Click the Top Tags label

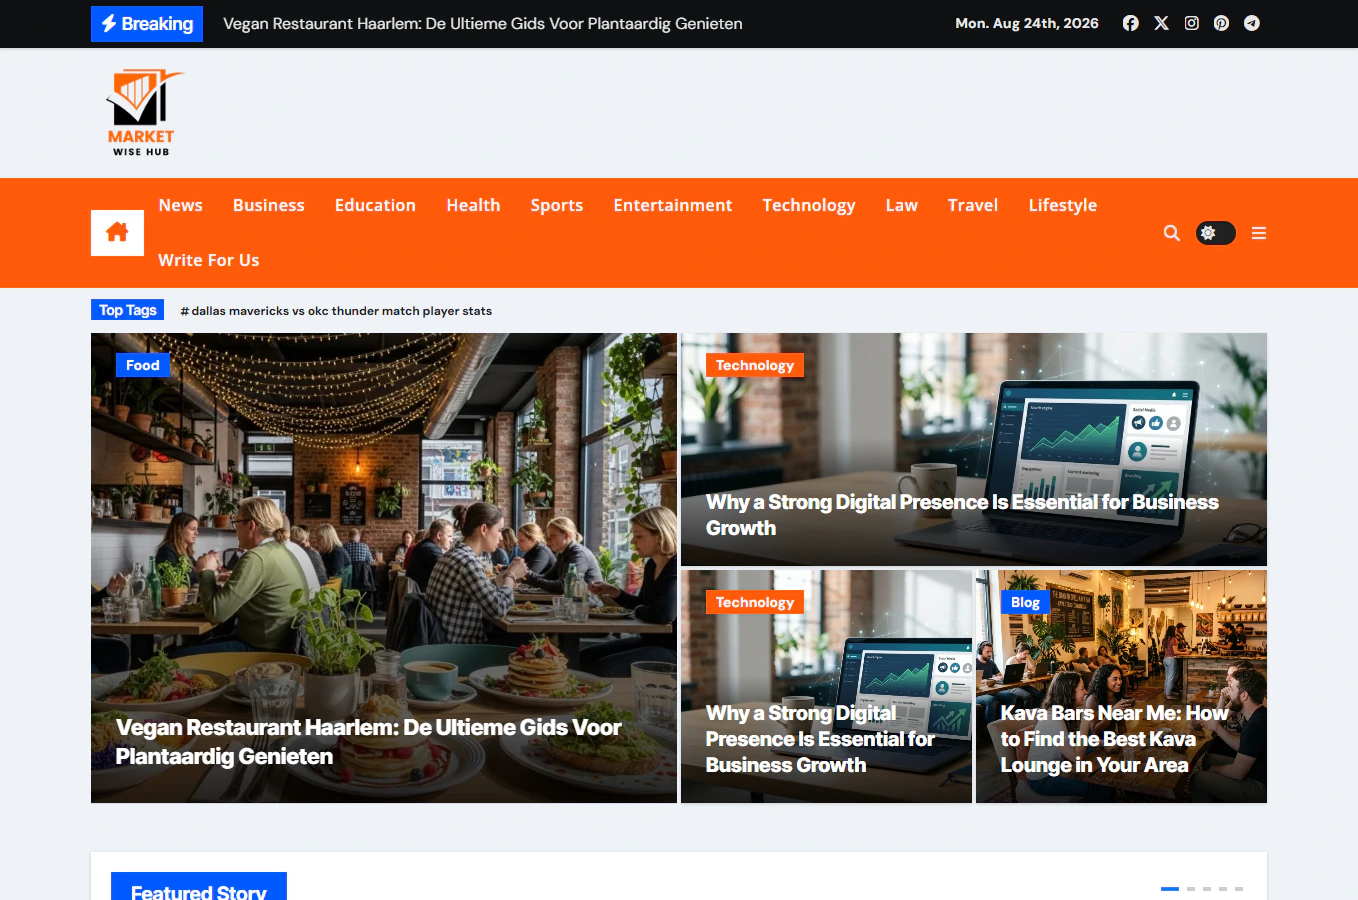coord(127,310)
